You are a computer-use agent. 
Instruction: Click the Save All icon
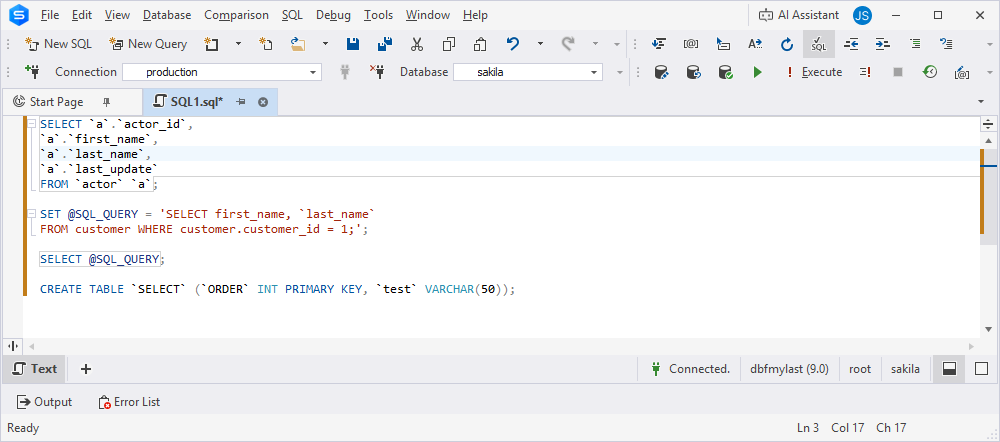tap(385, 44)
